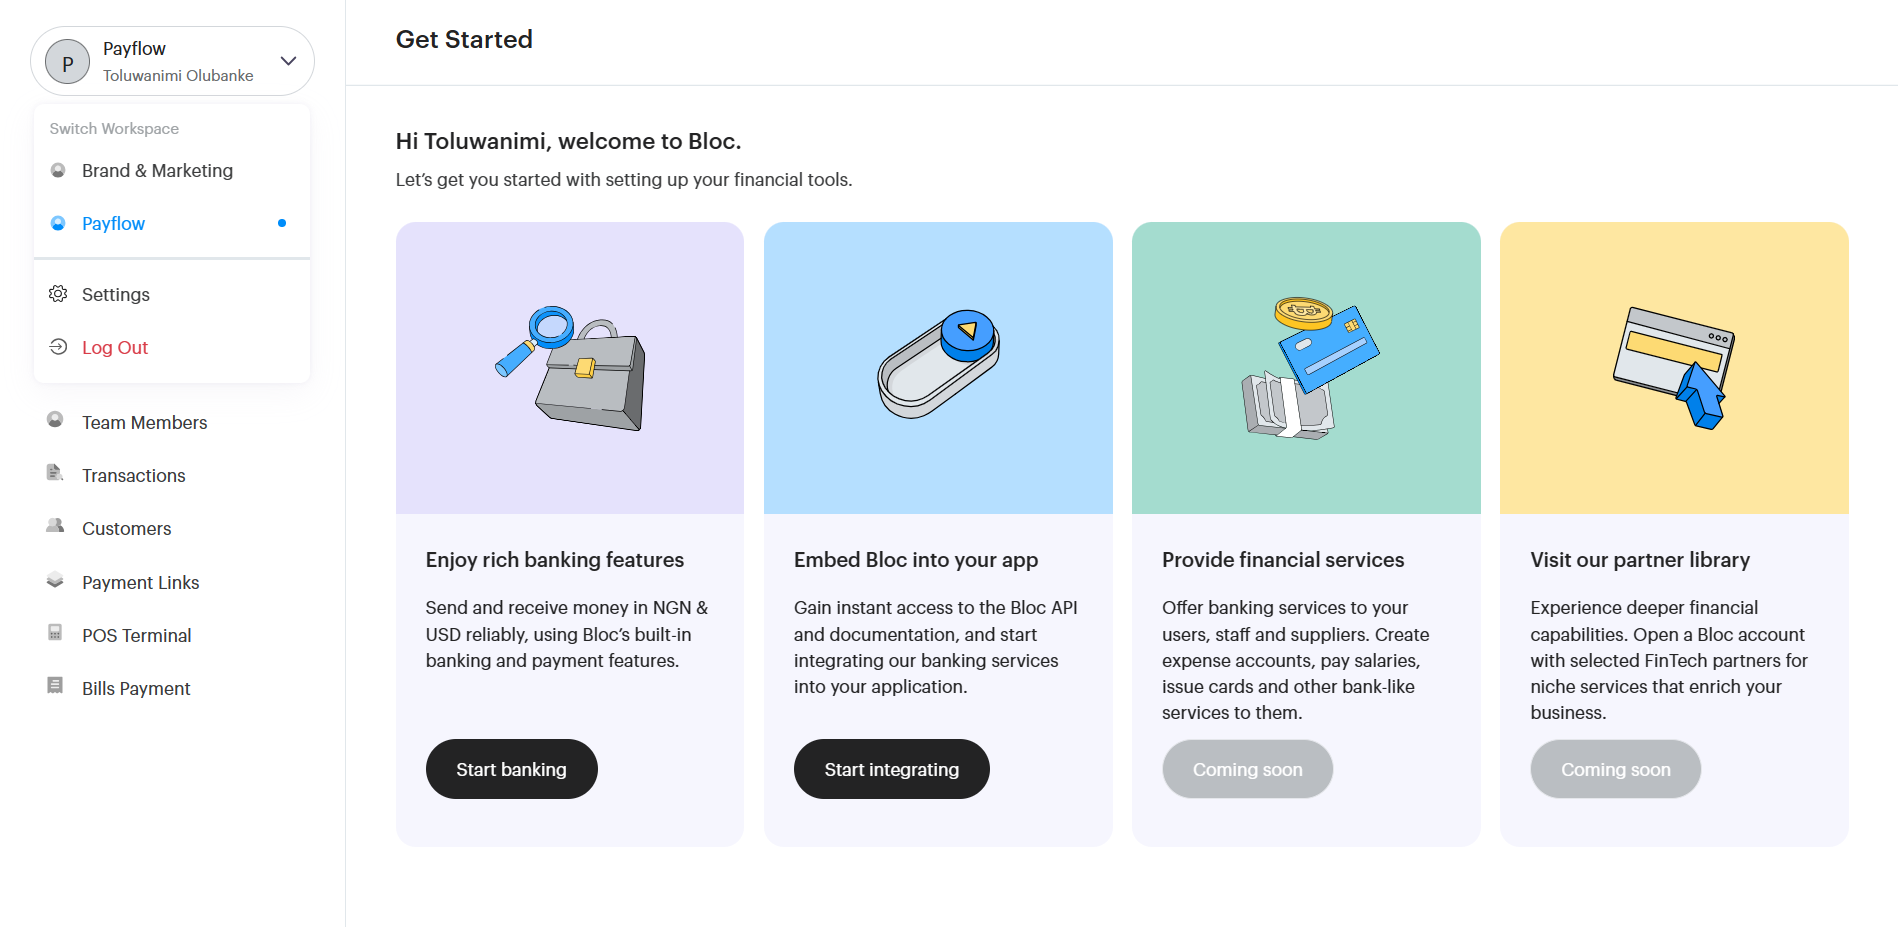Click the active workspace blue dot indicator

(x=282, y=223)
